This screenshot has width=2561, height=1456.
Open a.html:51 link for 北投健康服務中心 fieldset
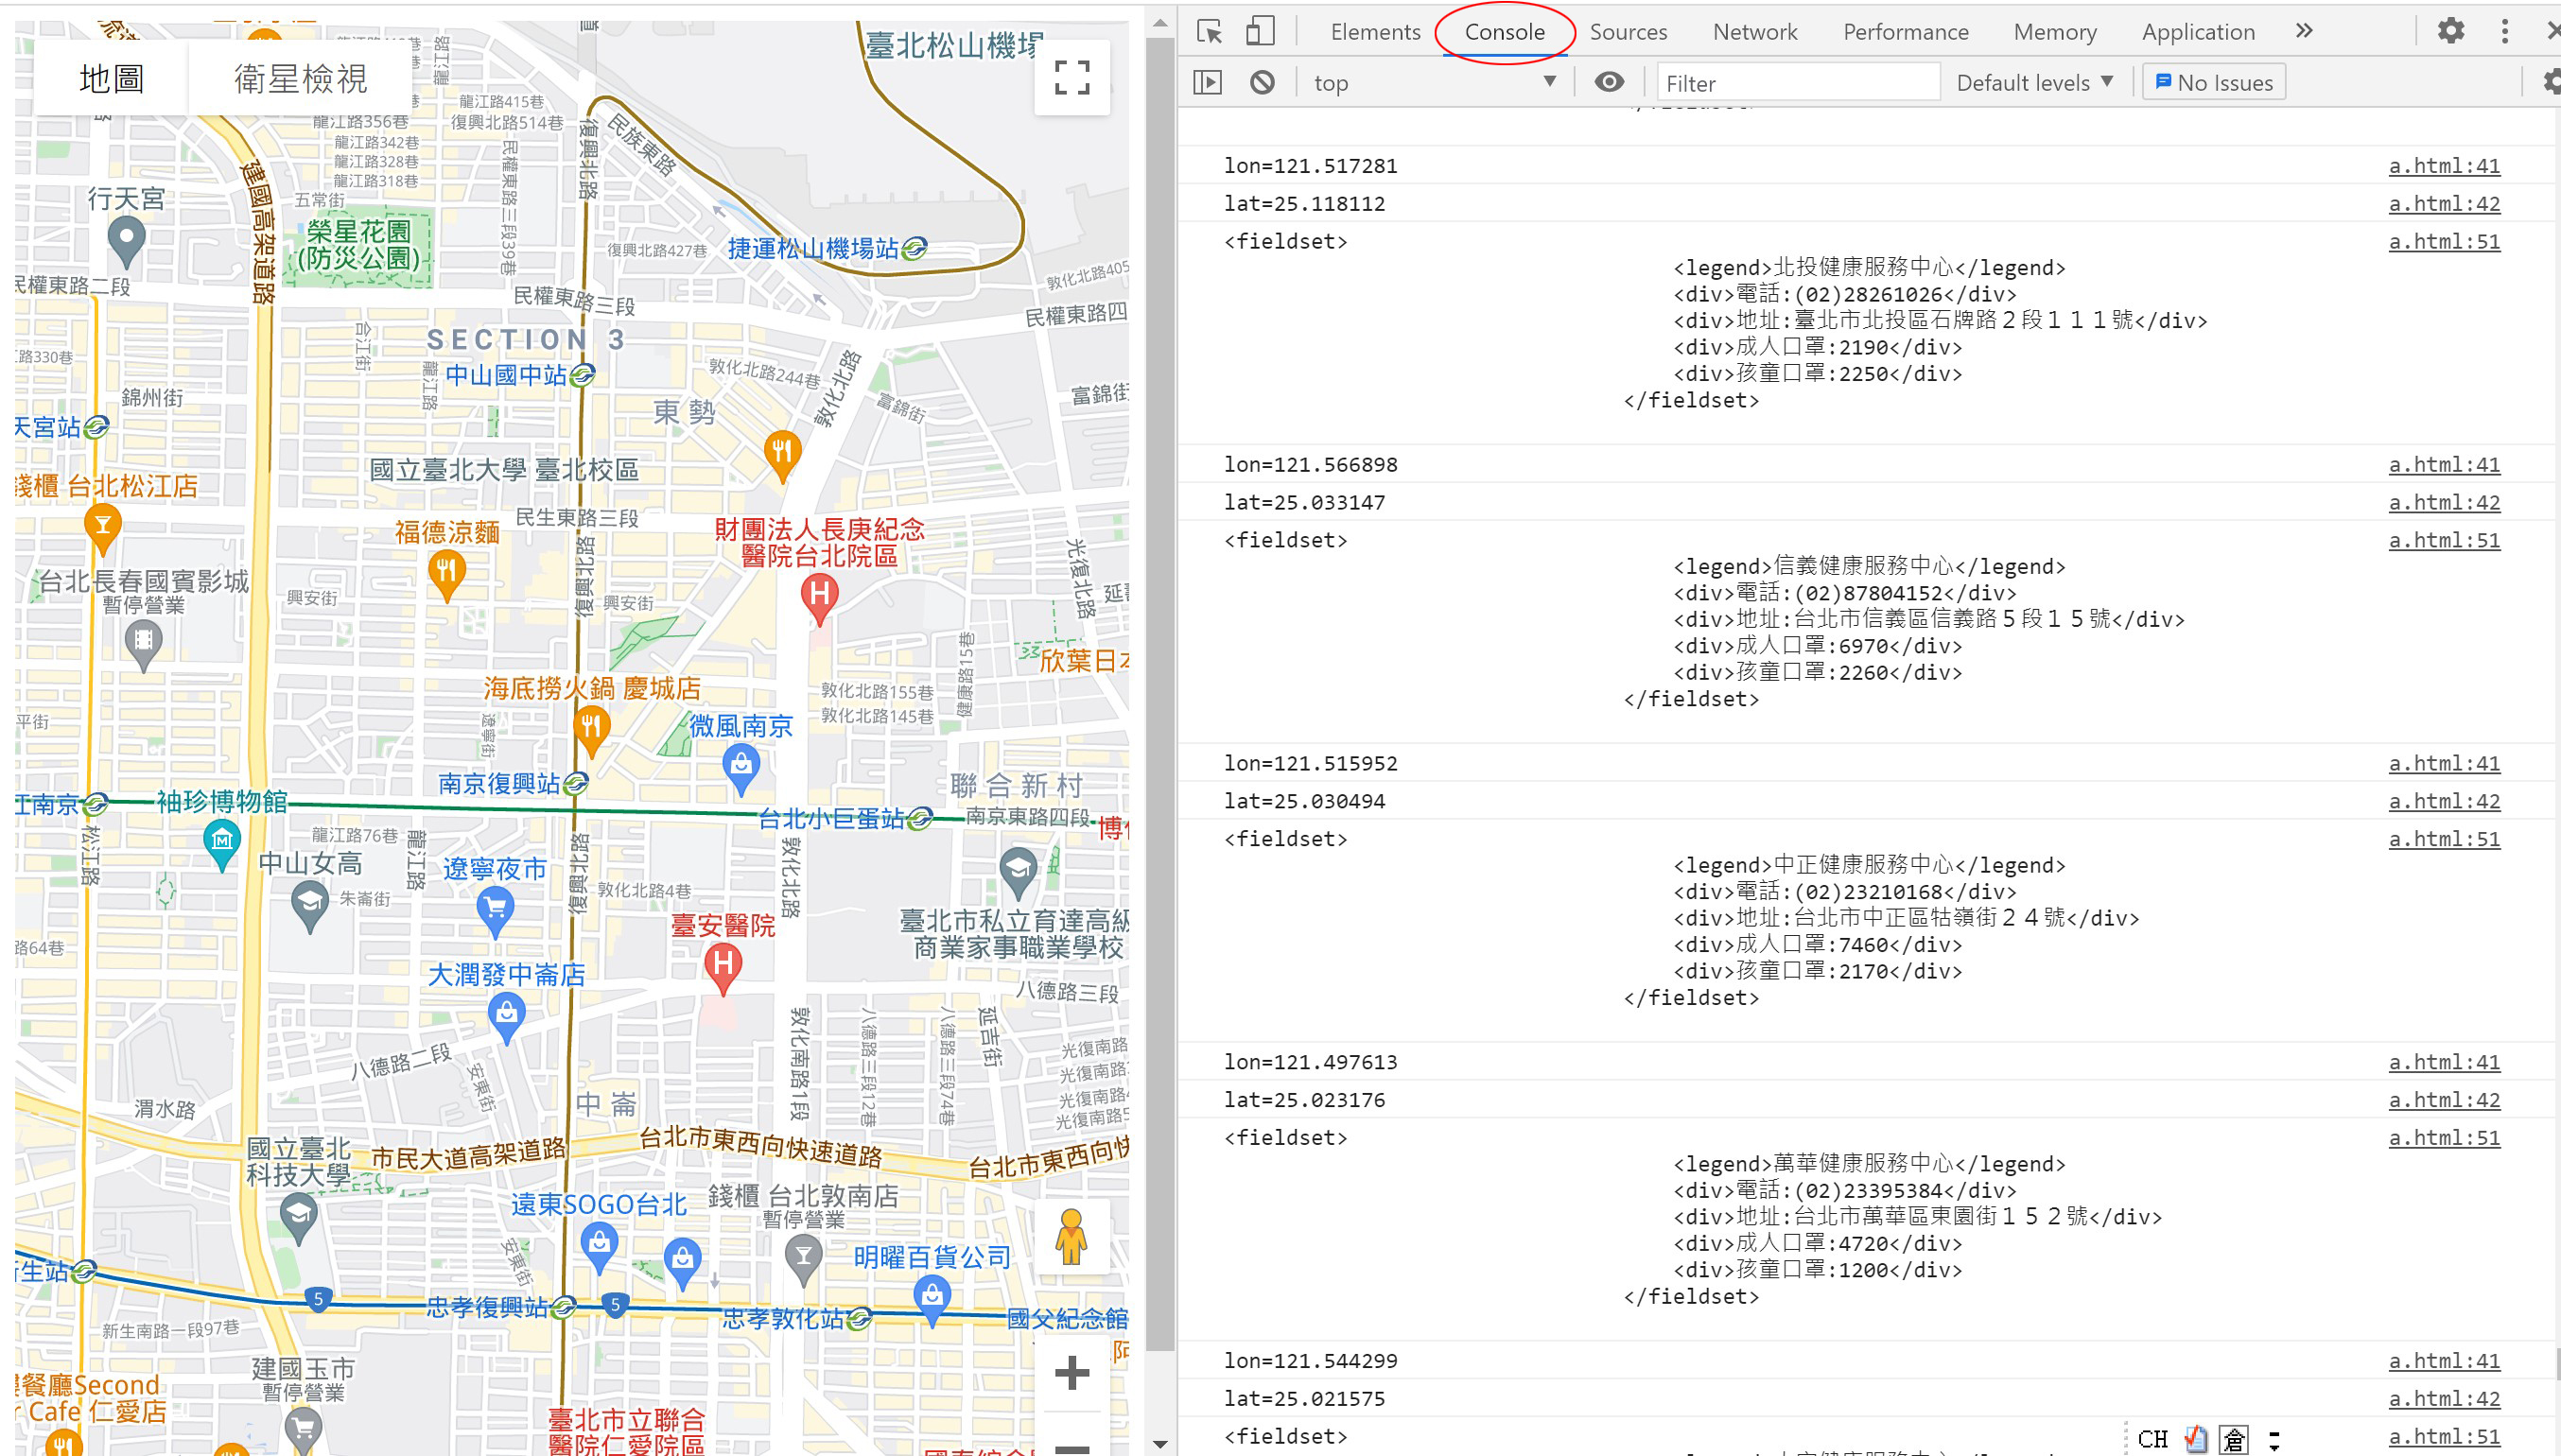point(2444,242)
